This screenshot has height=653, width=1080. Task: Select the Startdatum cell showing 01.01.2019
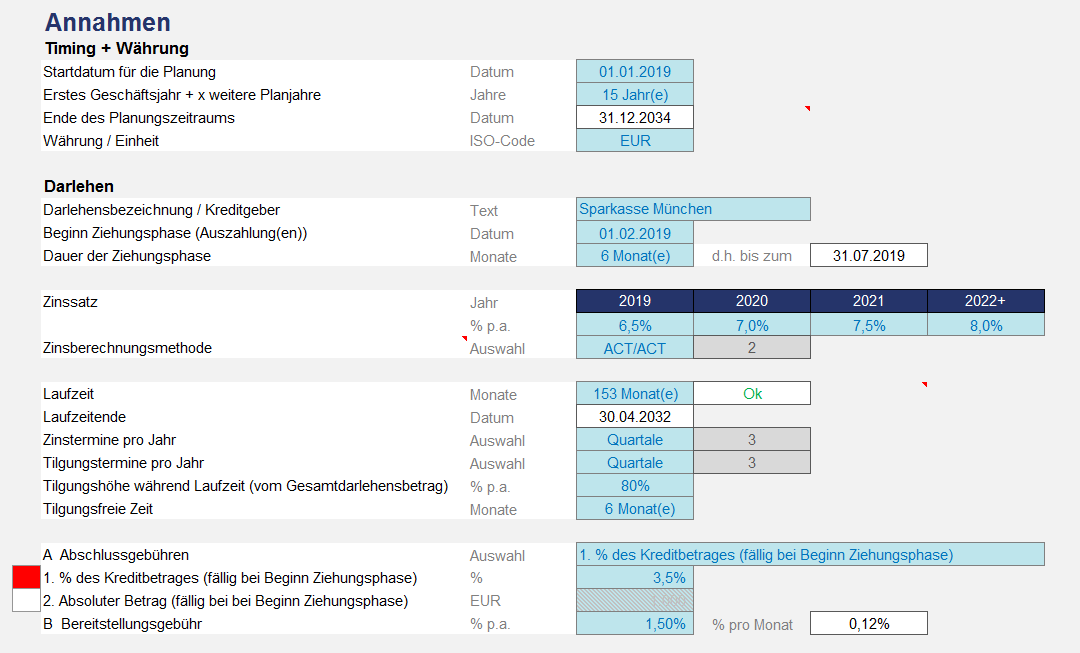(634, 72)
